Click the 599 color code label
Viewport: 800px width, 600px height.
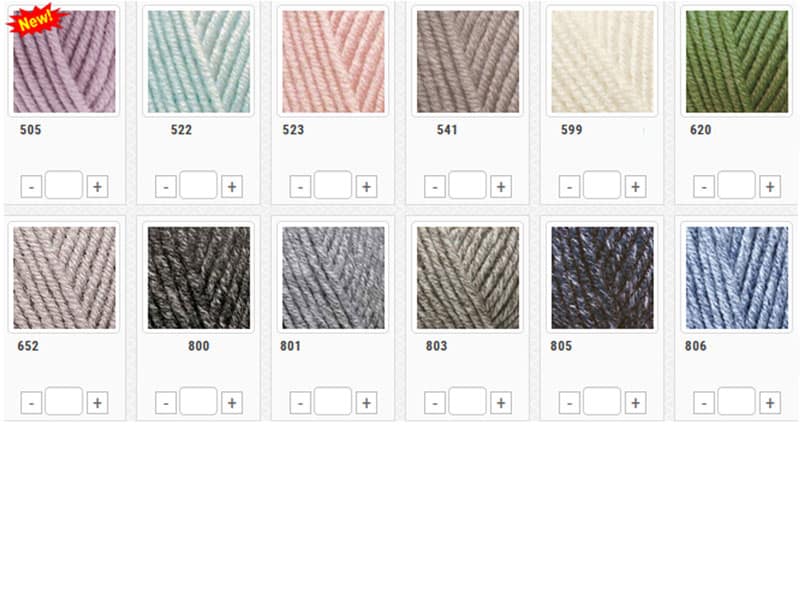[571, 130]
